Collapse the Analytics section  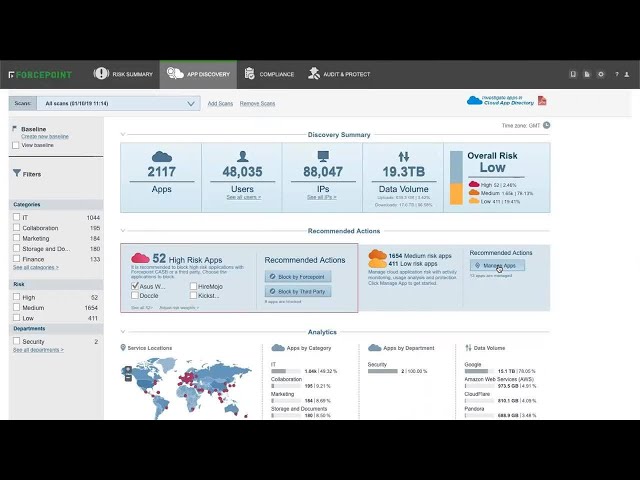(123, 332)
